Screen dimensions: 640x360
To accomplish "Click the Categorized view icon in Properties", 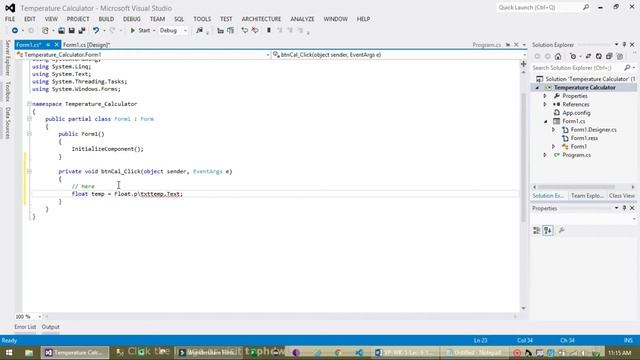I will pyautogui.click(x=537, y=231).
